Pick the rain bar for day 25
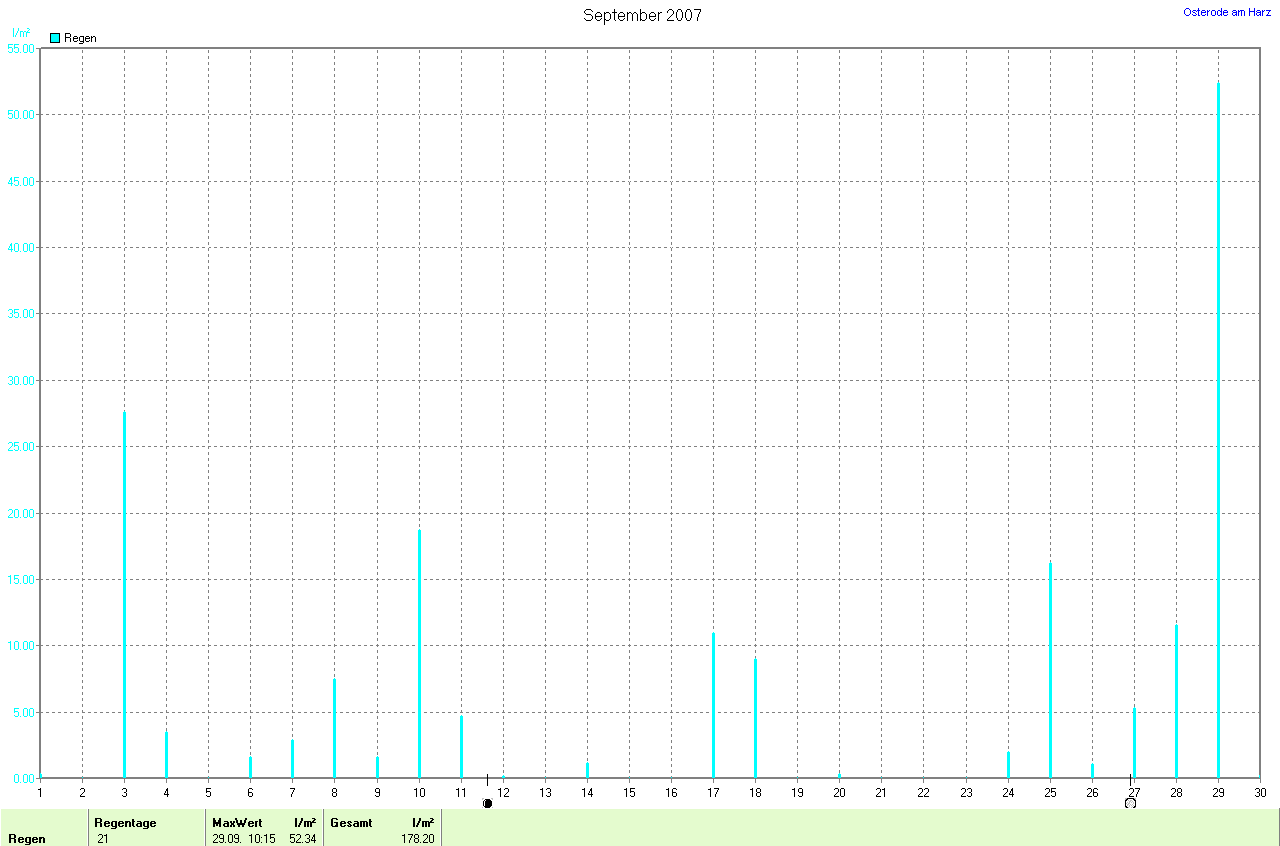This screenshot has height=846, width=1280. coord(1050,670)
